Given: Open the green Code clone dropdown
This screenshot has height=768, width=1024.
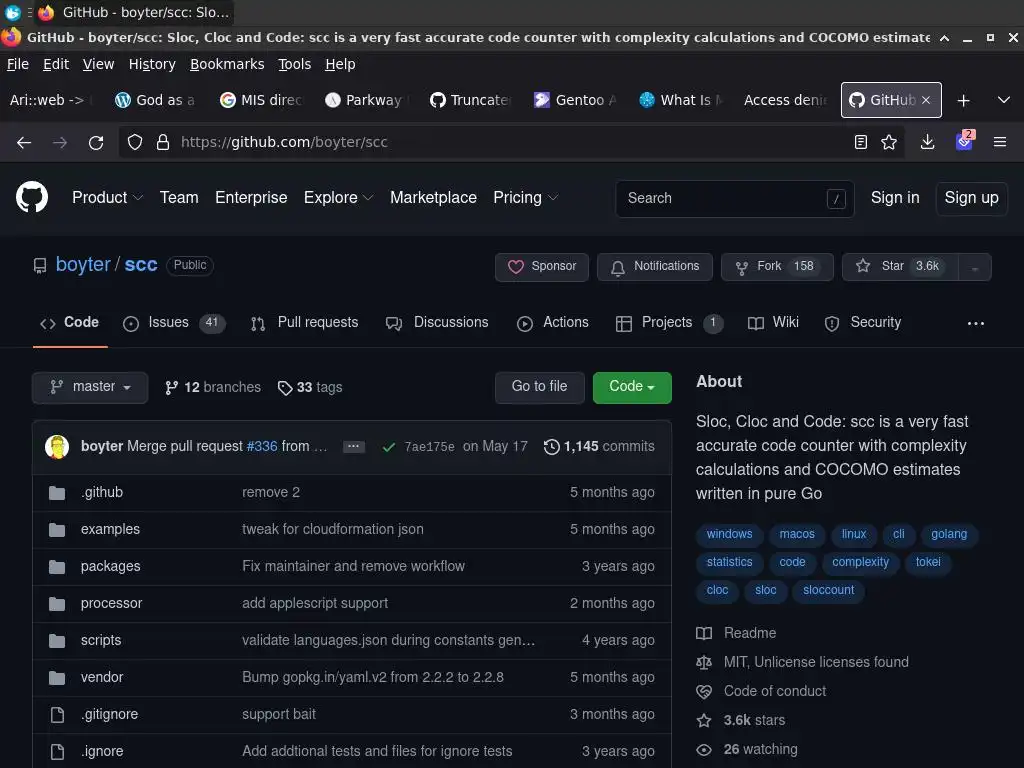Looking at the screenshot, I should click(x=632, y=387).
